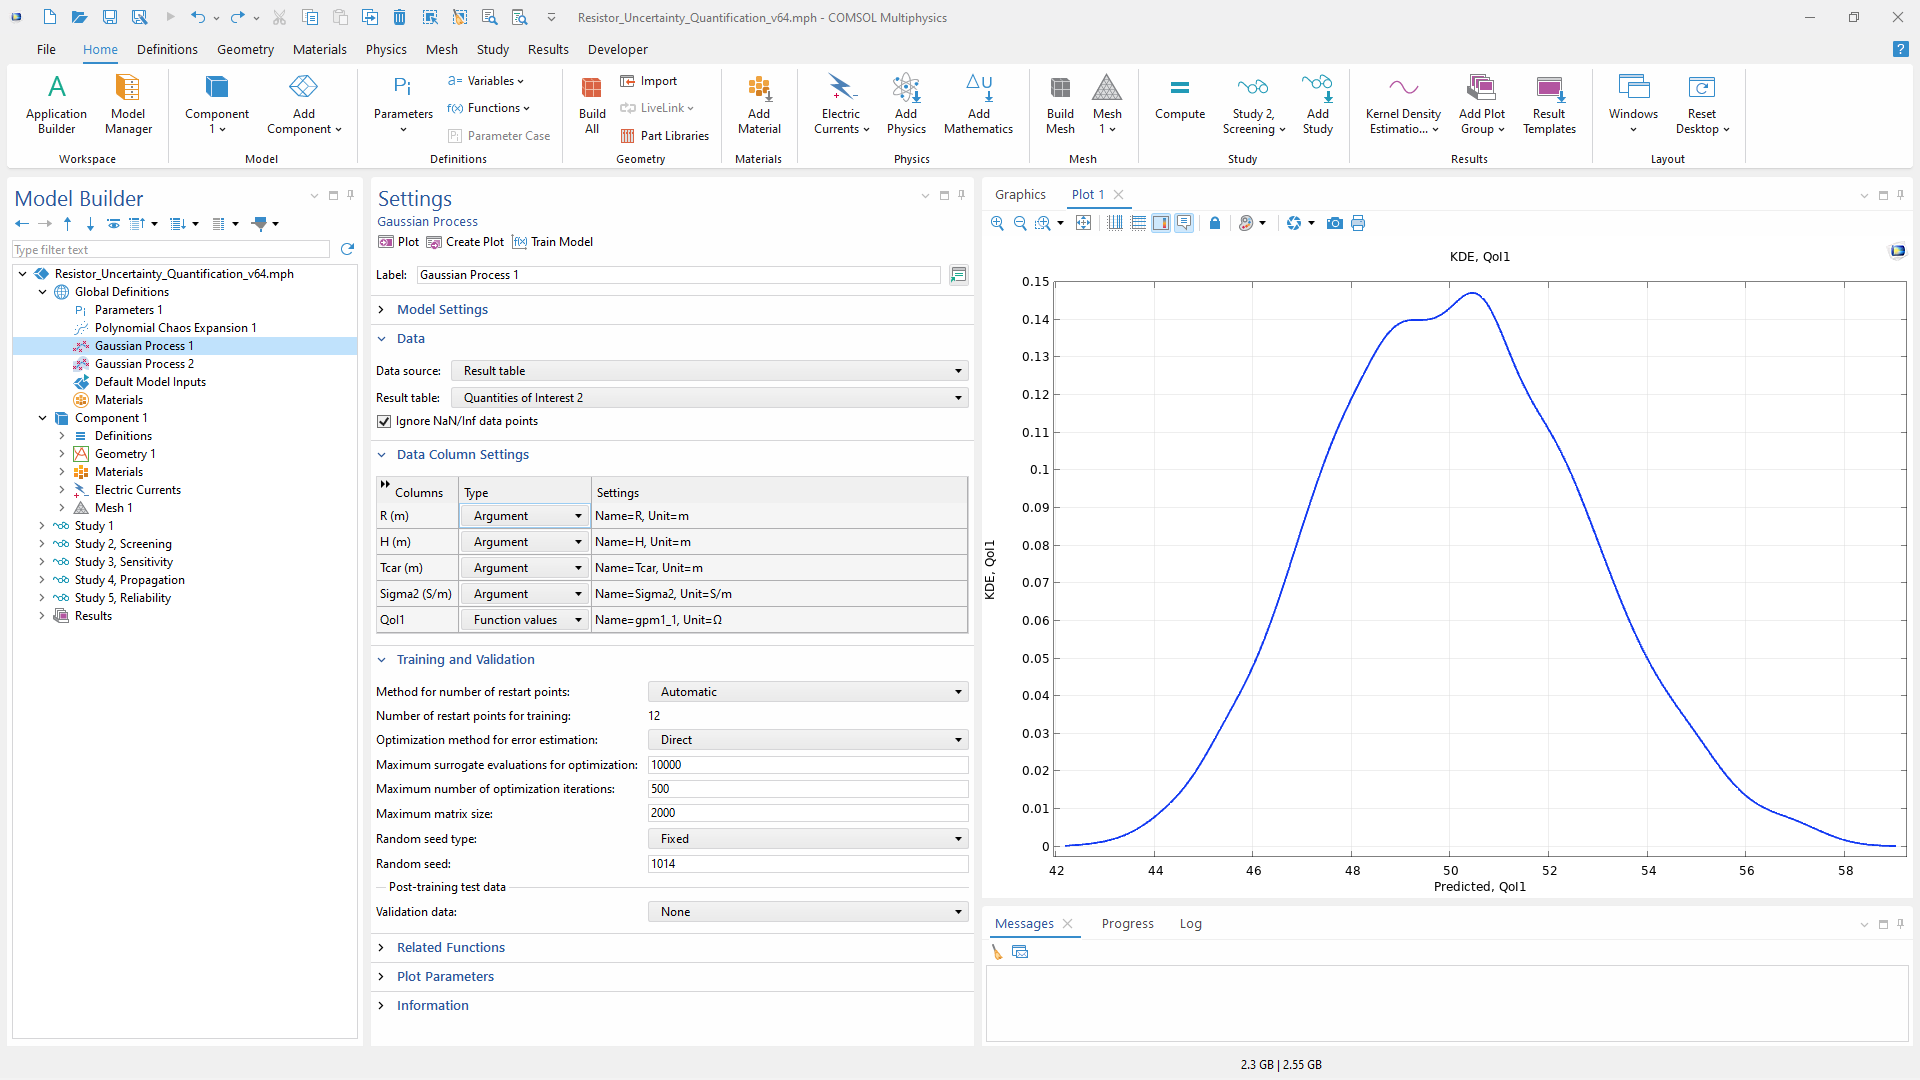Click the Compute button in ribbon
1920x1080 pixels.
(1180, 98)
